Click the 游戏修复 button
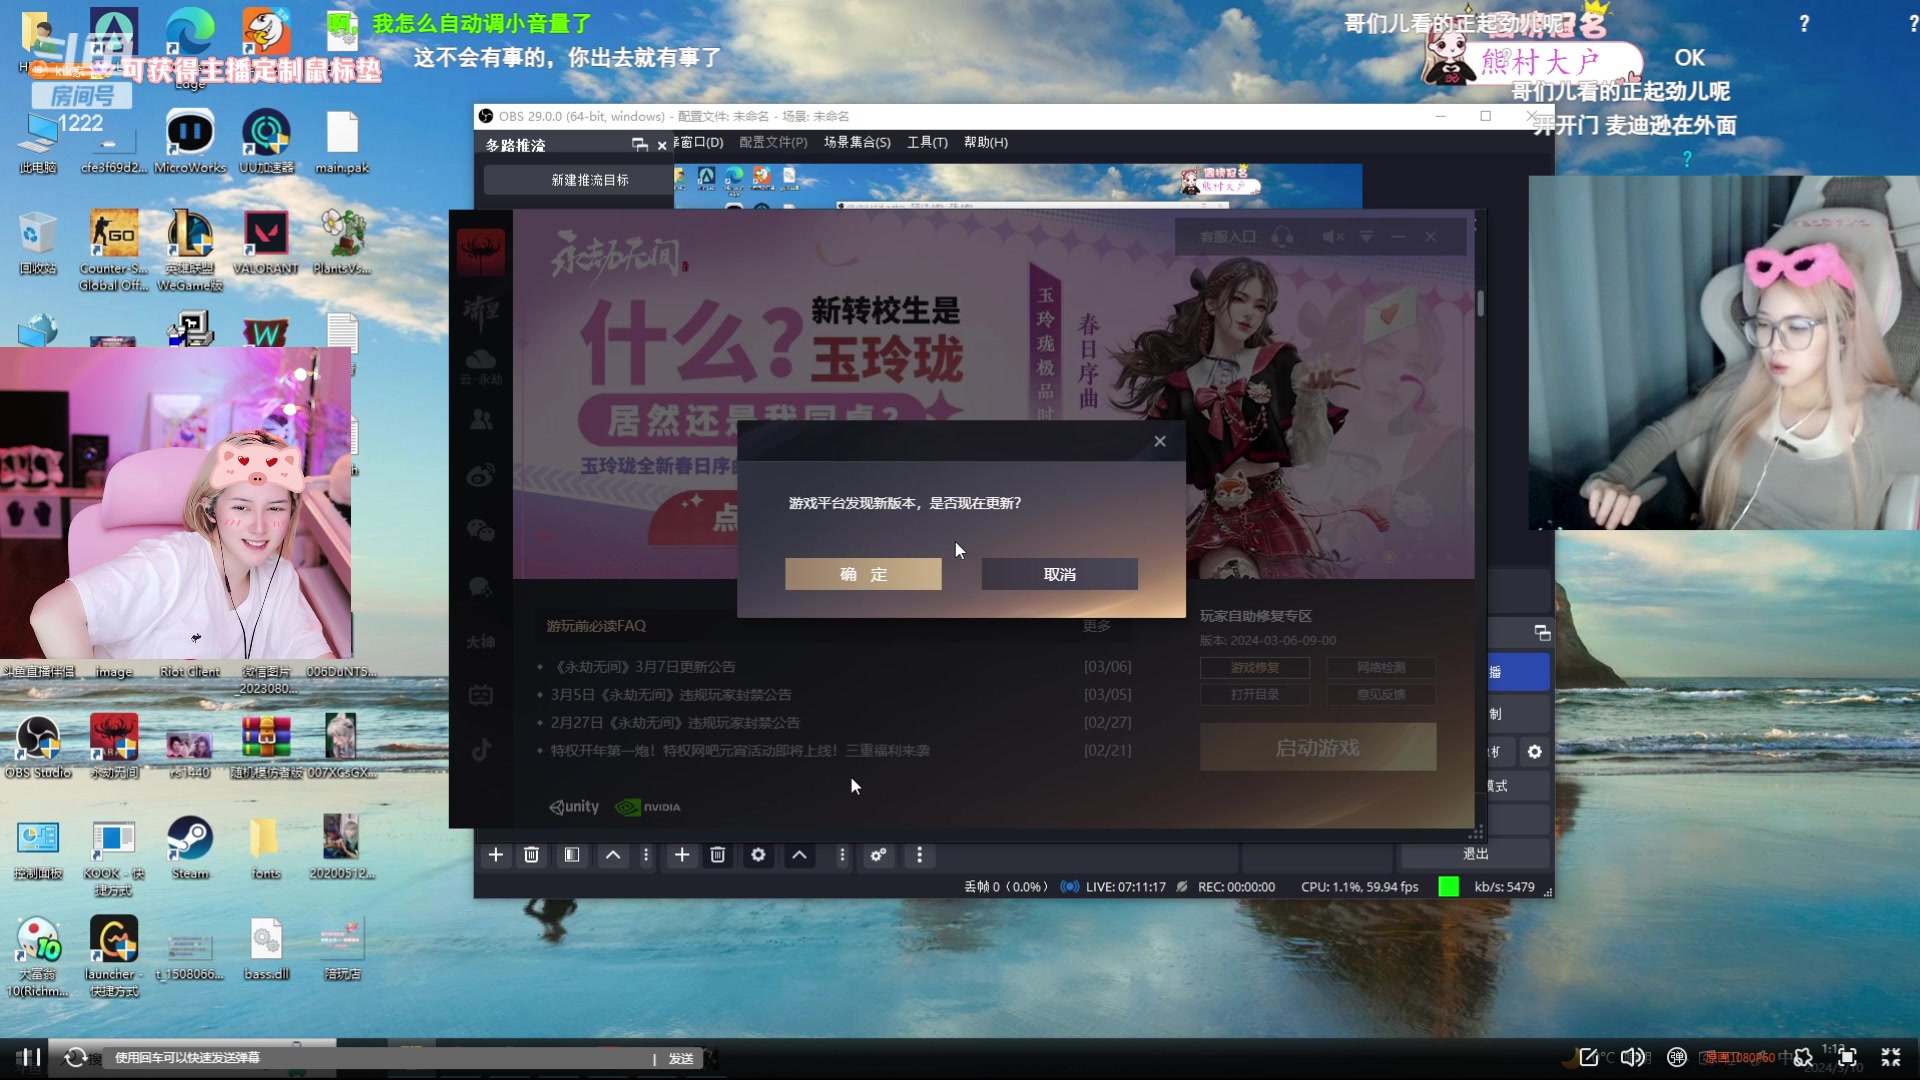 tap(1254, 667)
